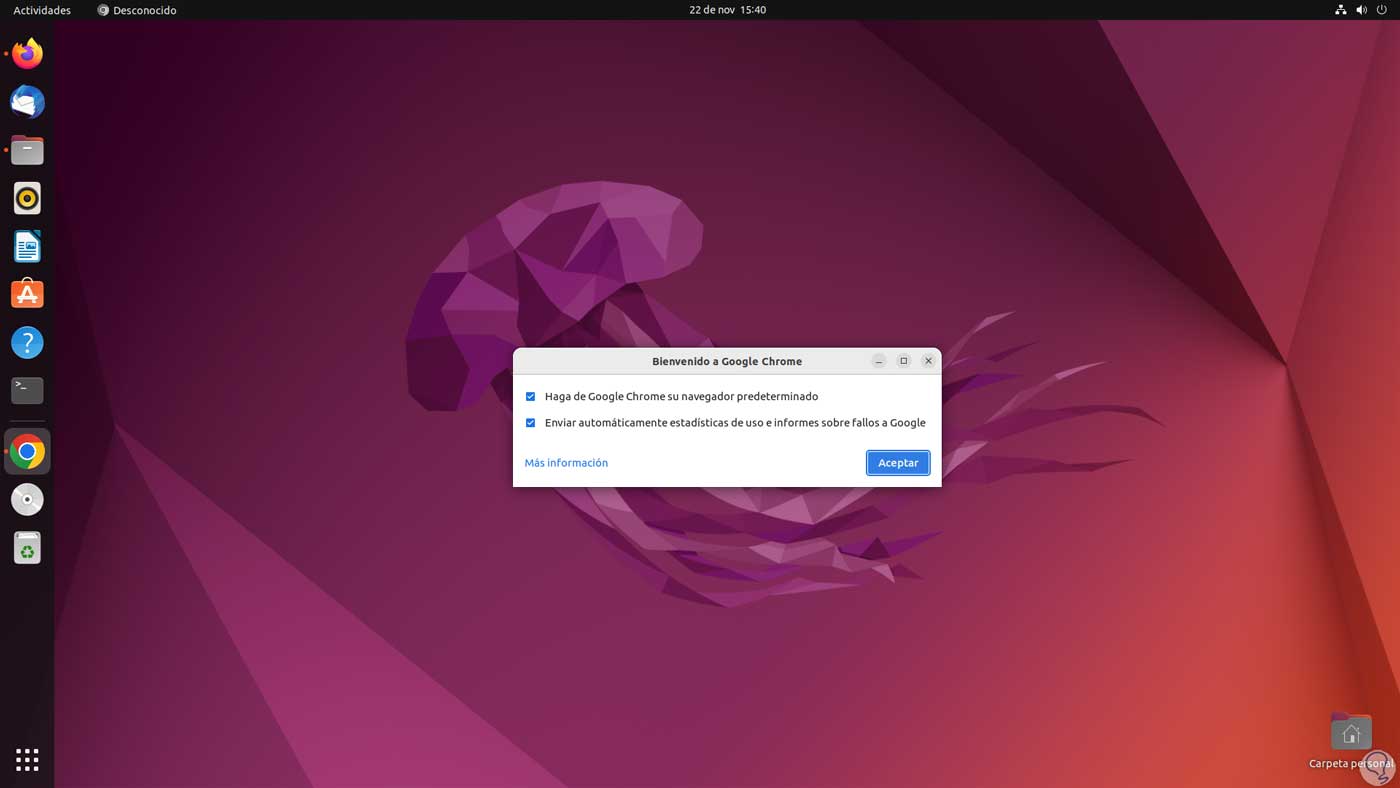The image size is (1400, 788).
Task: Select the running Google Chrome dock icon
Action: click(27, 451)
